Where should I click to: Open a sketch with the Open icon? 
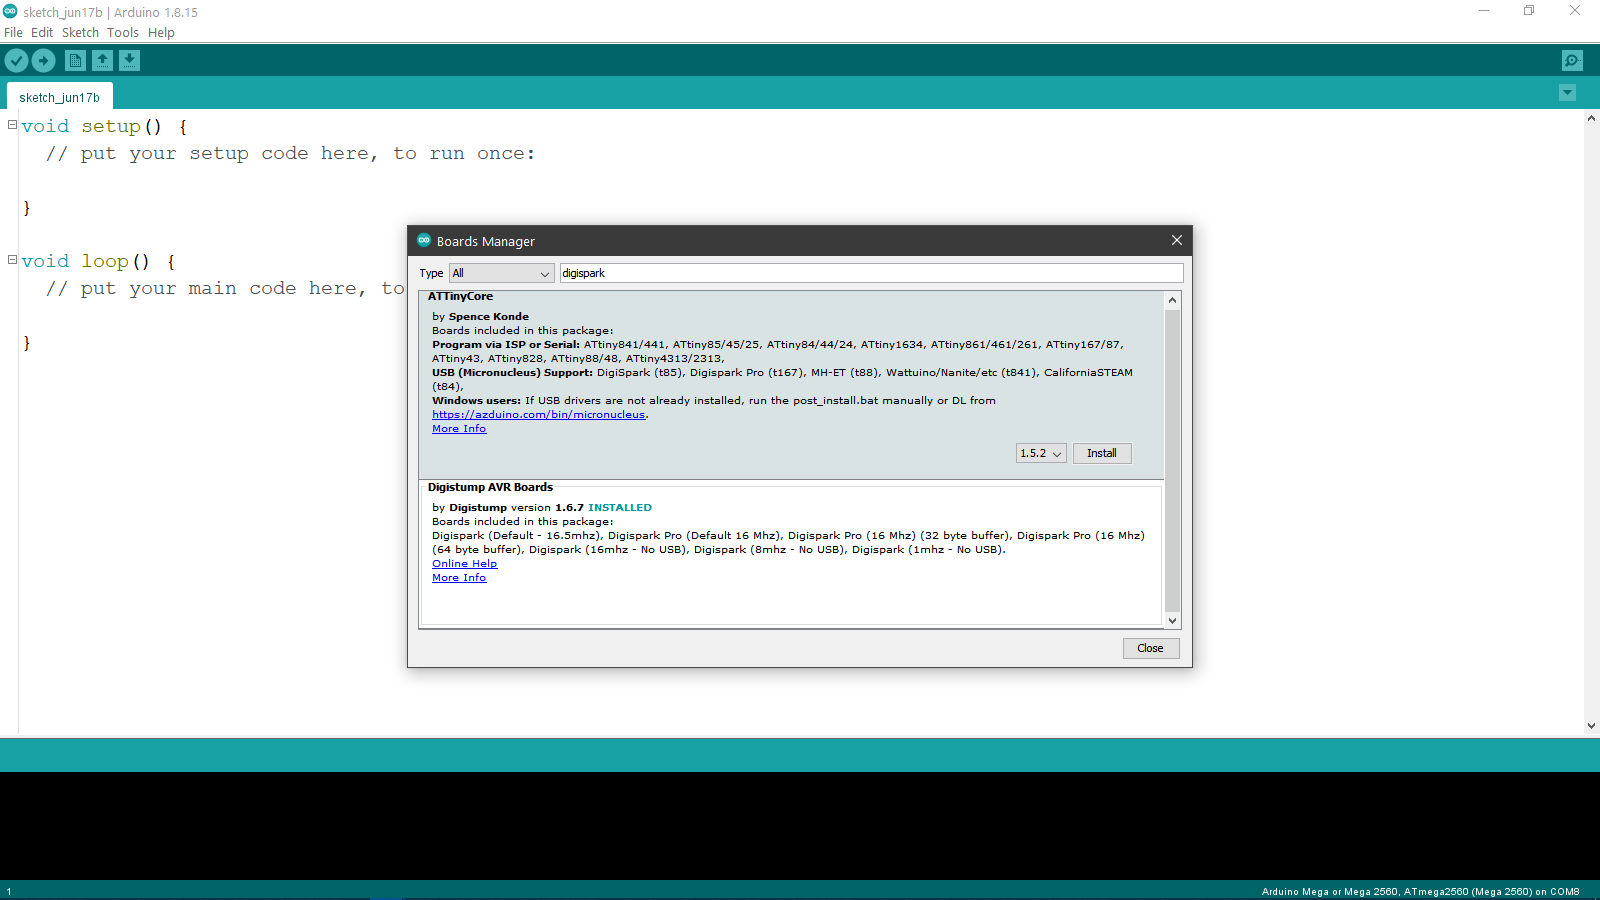coord(102,61)
